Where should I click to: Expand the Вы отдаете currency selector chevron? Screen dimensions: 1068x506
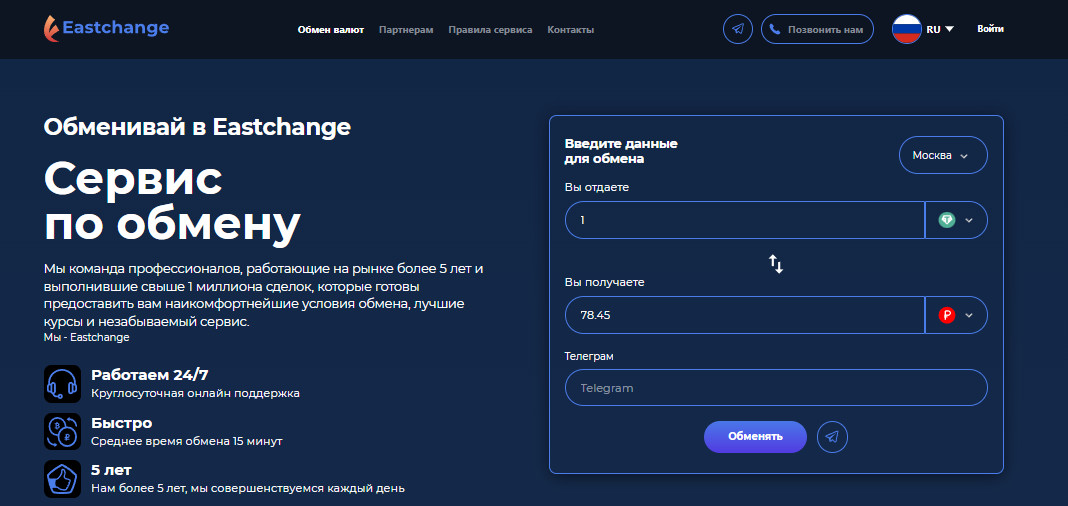969,220
